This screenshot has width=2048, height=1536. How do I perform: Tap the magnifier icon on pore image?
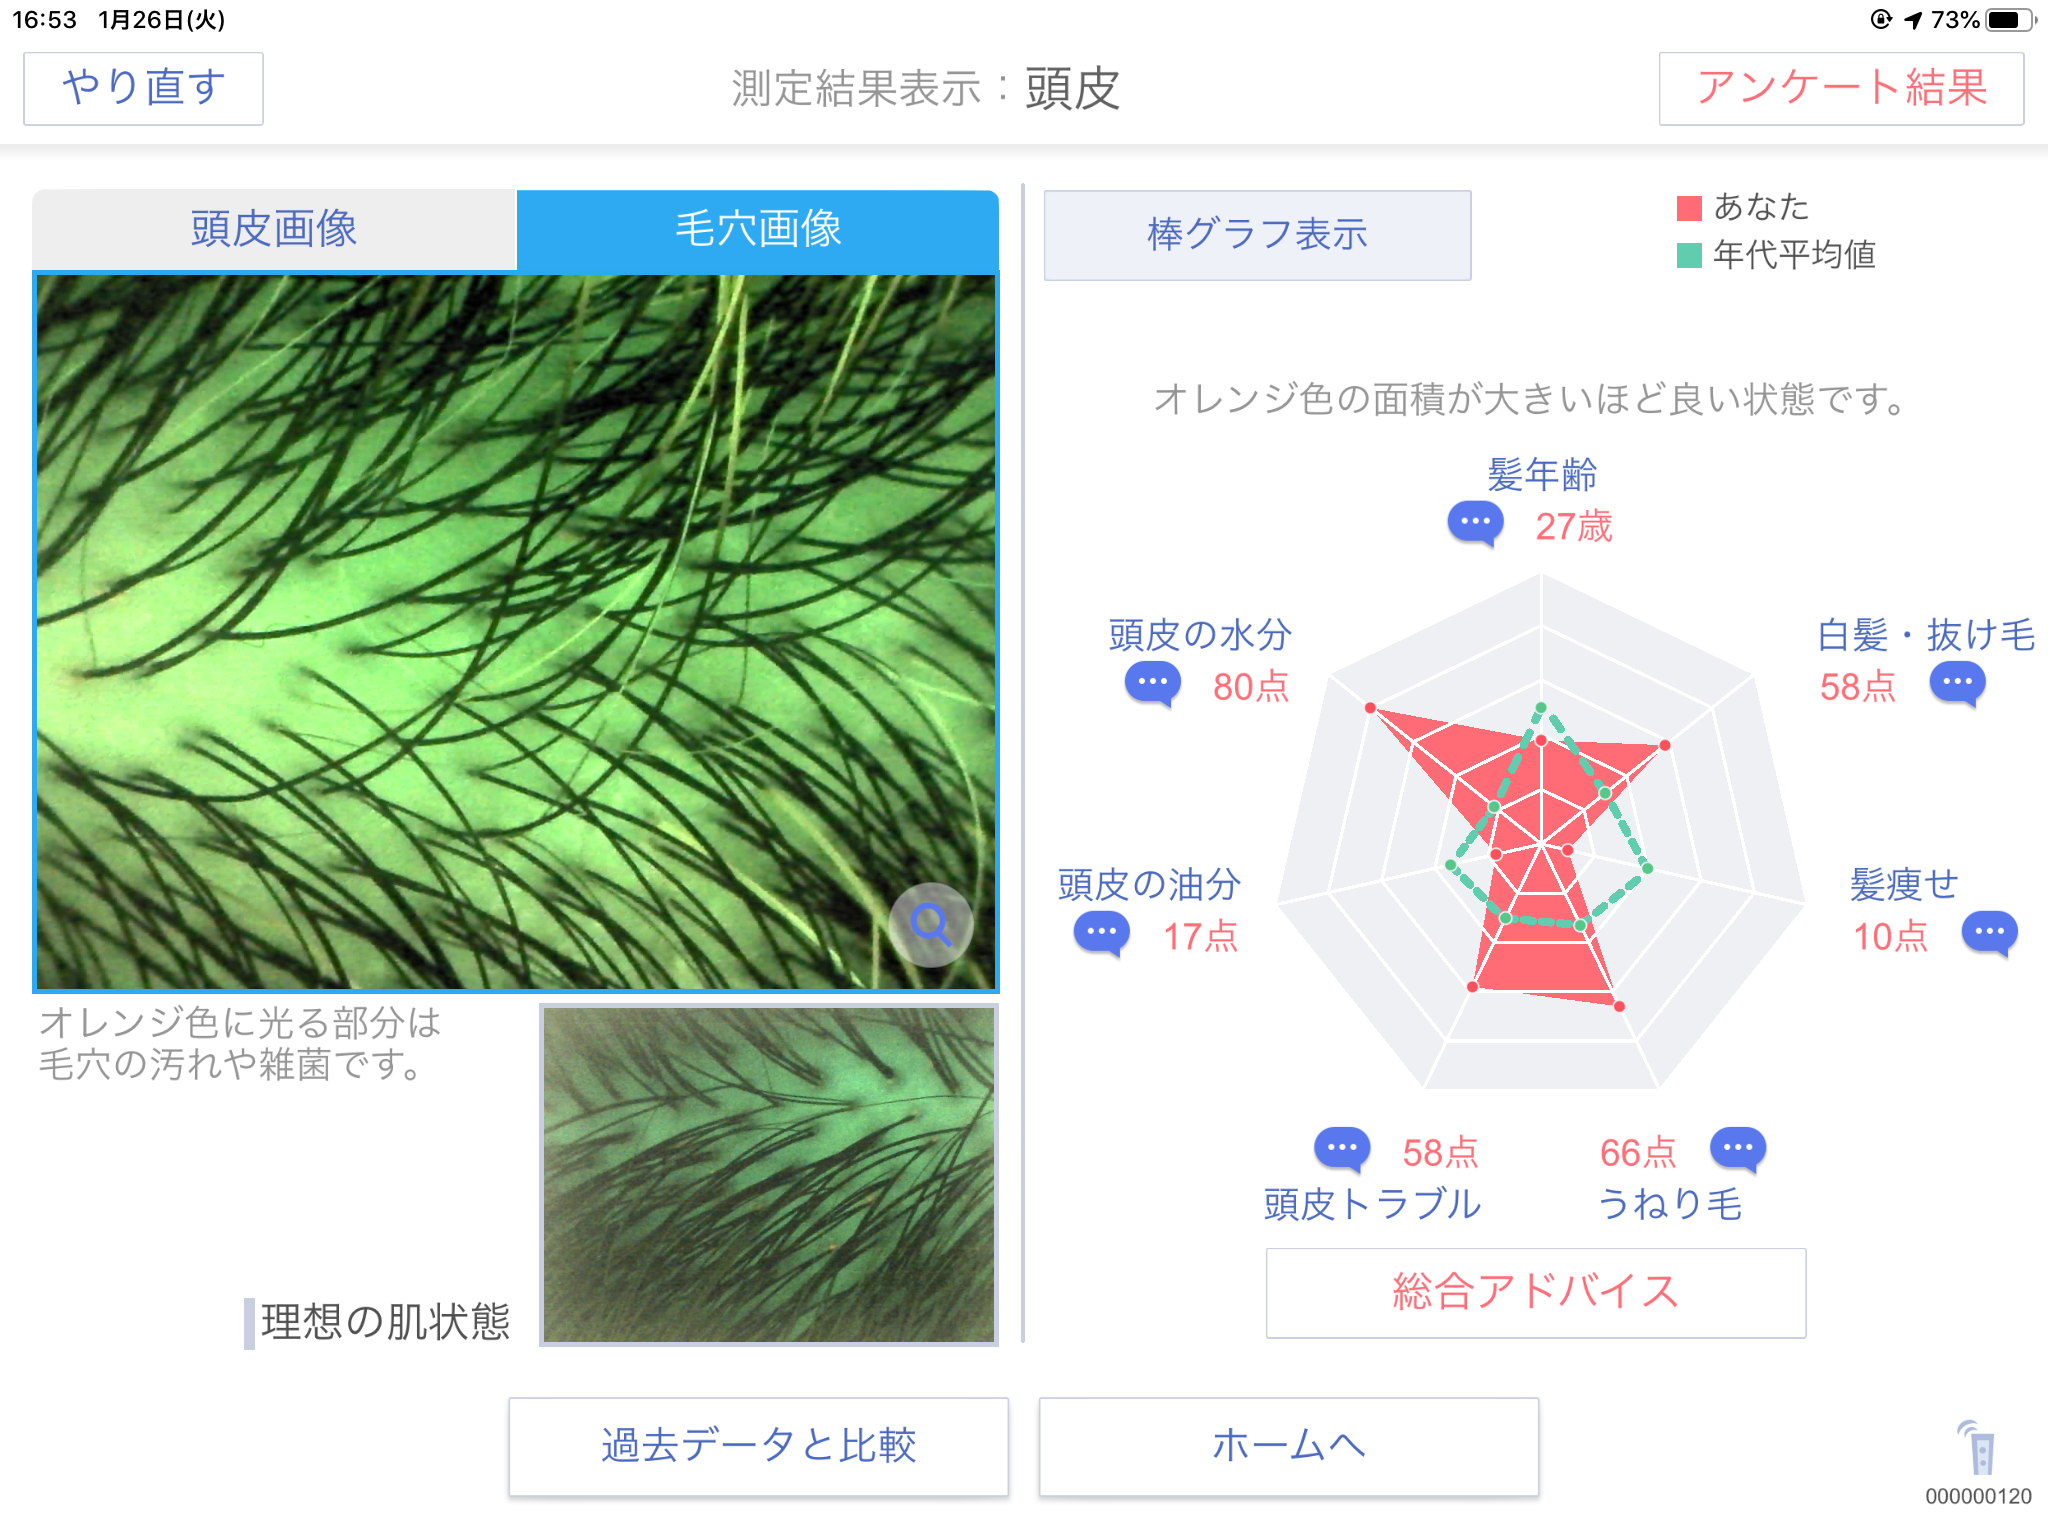pyautogui.click(x=931, y=925)
